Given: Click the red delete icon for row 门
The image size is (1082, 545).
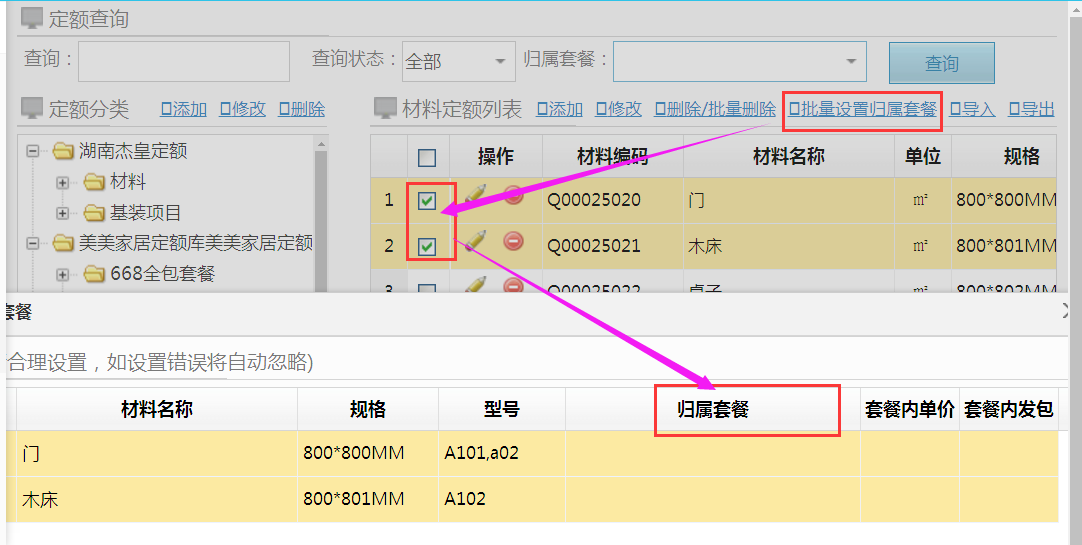Looking at the screenshot, I should [x=513, y=196].
